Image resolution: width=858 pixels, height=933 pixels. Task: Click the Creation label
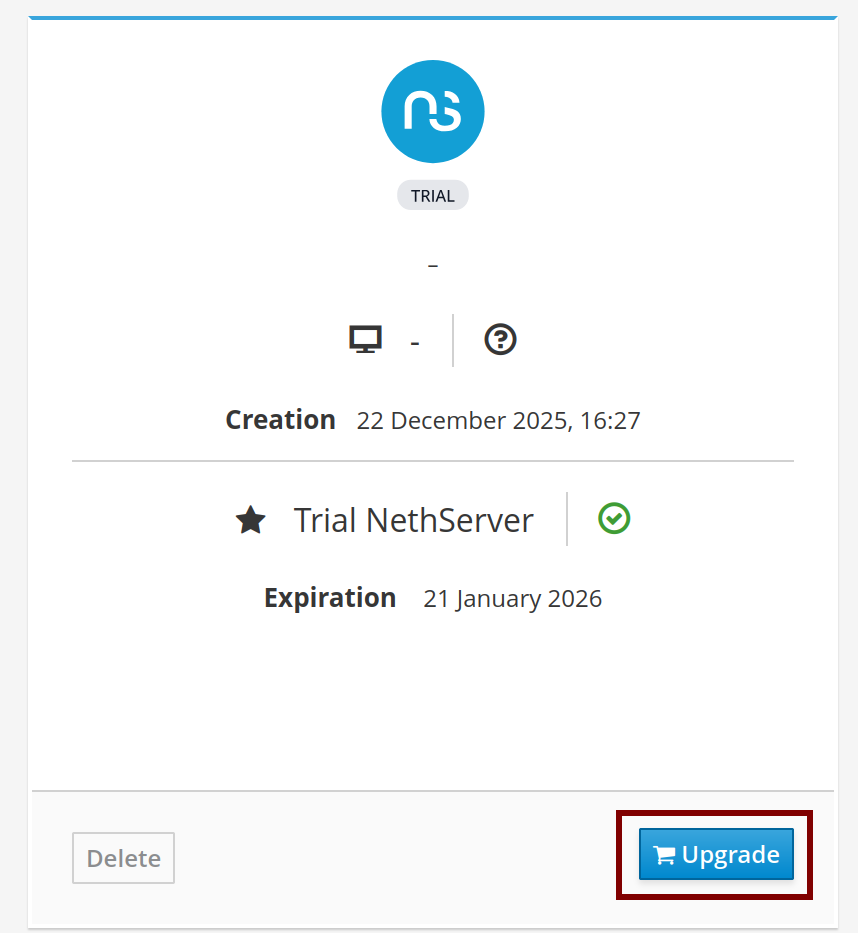[280, 420]
